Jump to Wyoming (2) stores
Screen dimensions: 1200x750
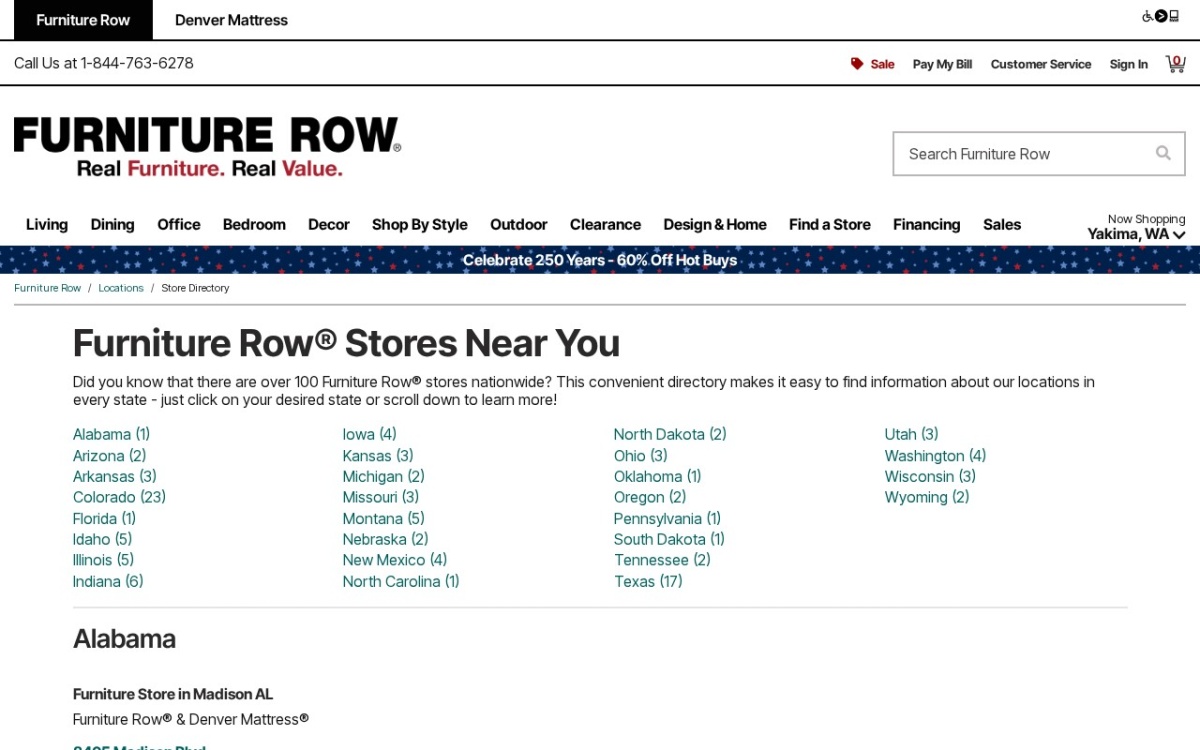[927, 497]
